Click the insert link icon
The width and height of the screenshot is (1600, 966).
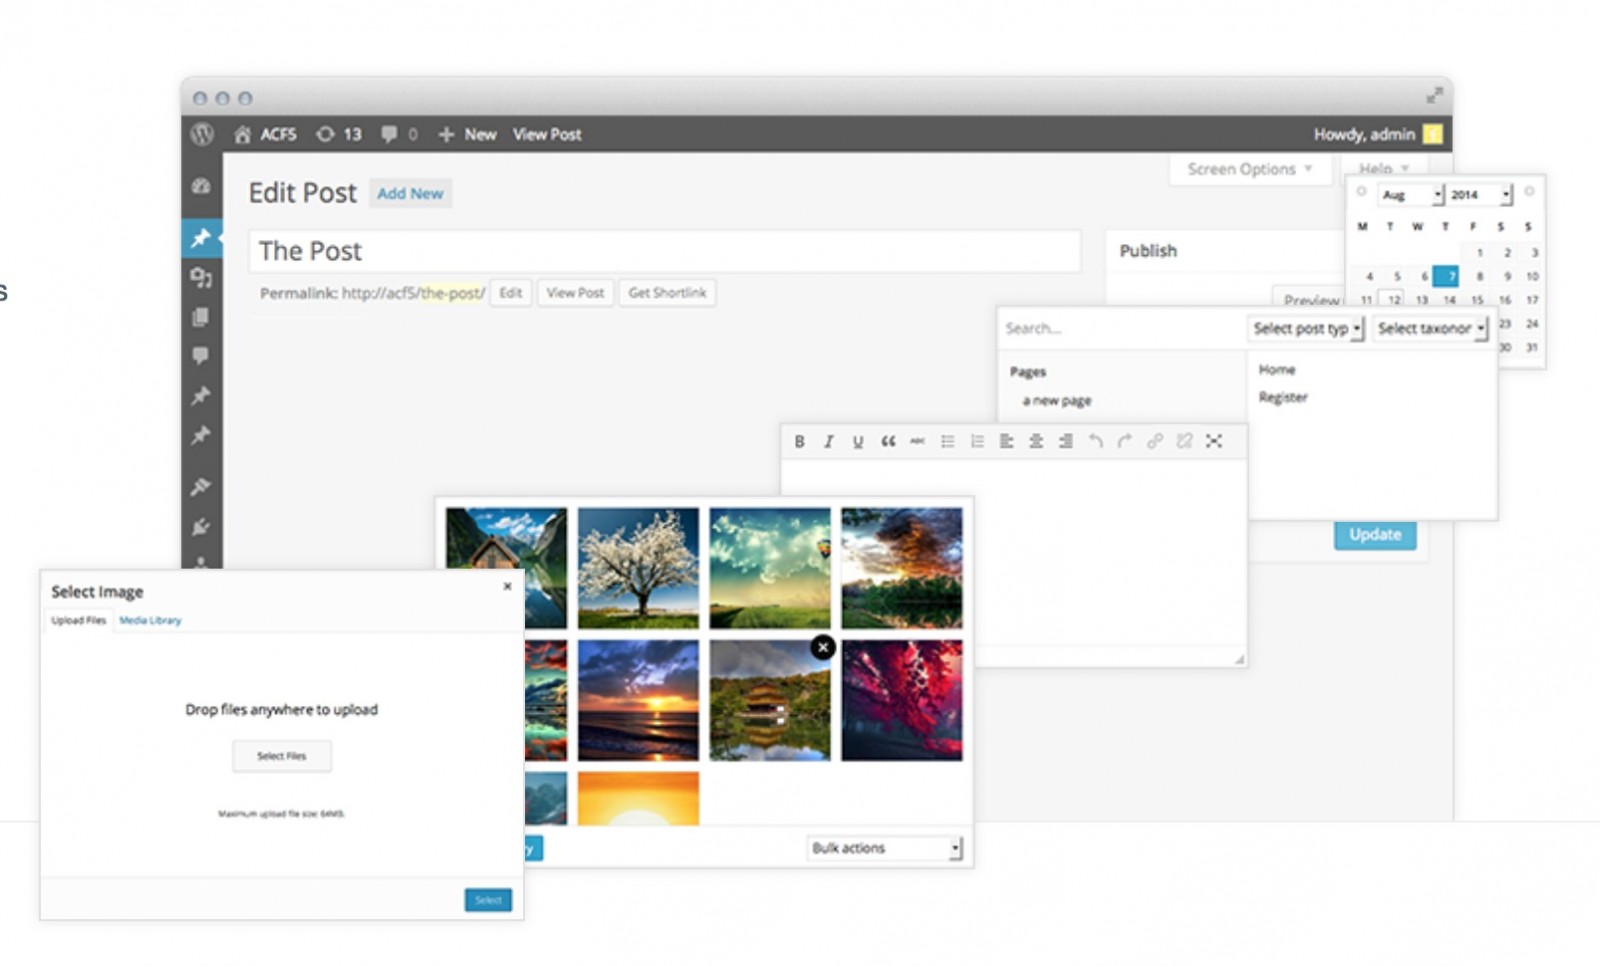1155,441
